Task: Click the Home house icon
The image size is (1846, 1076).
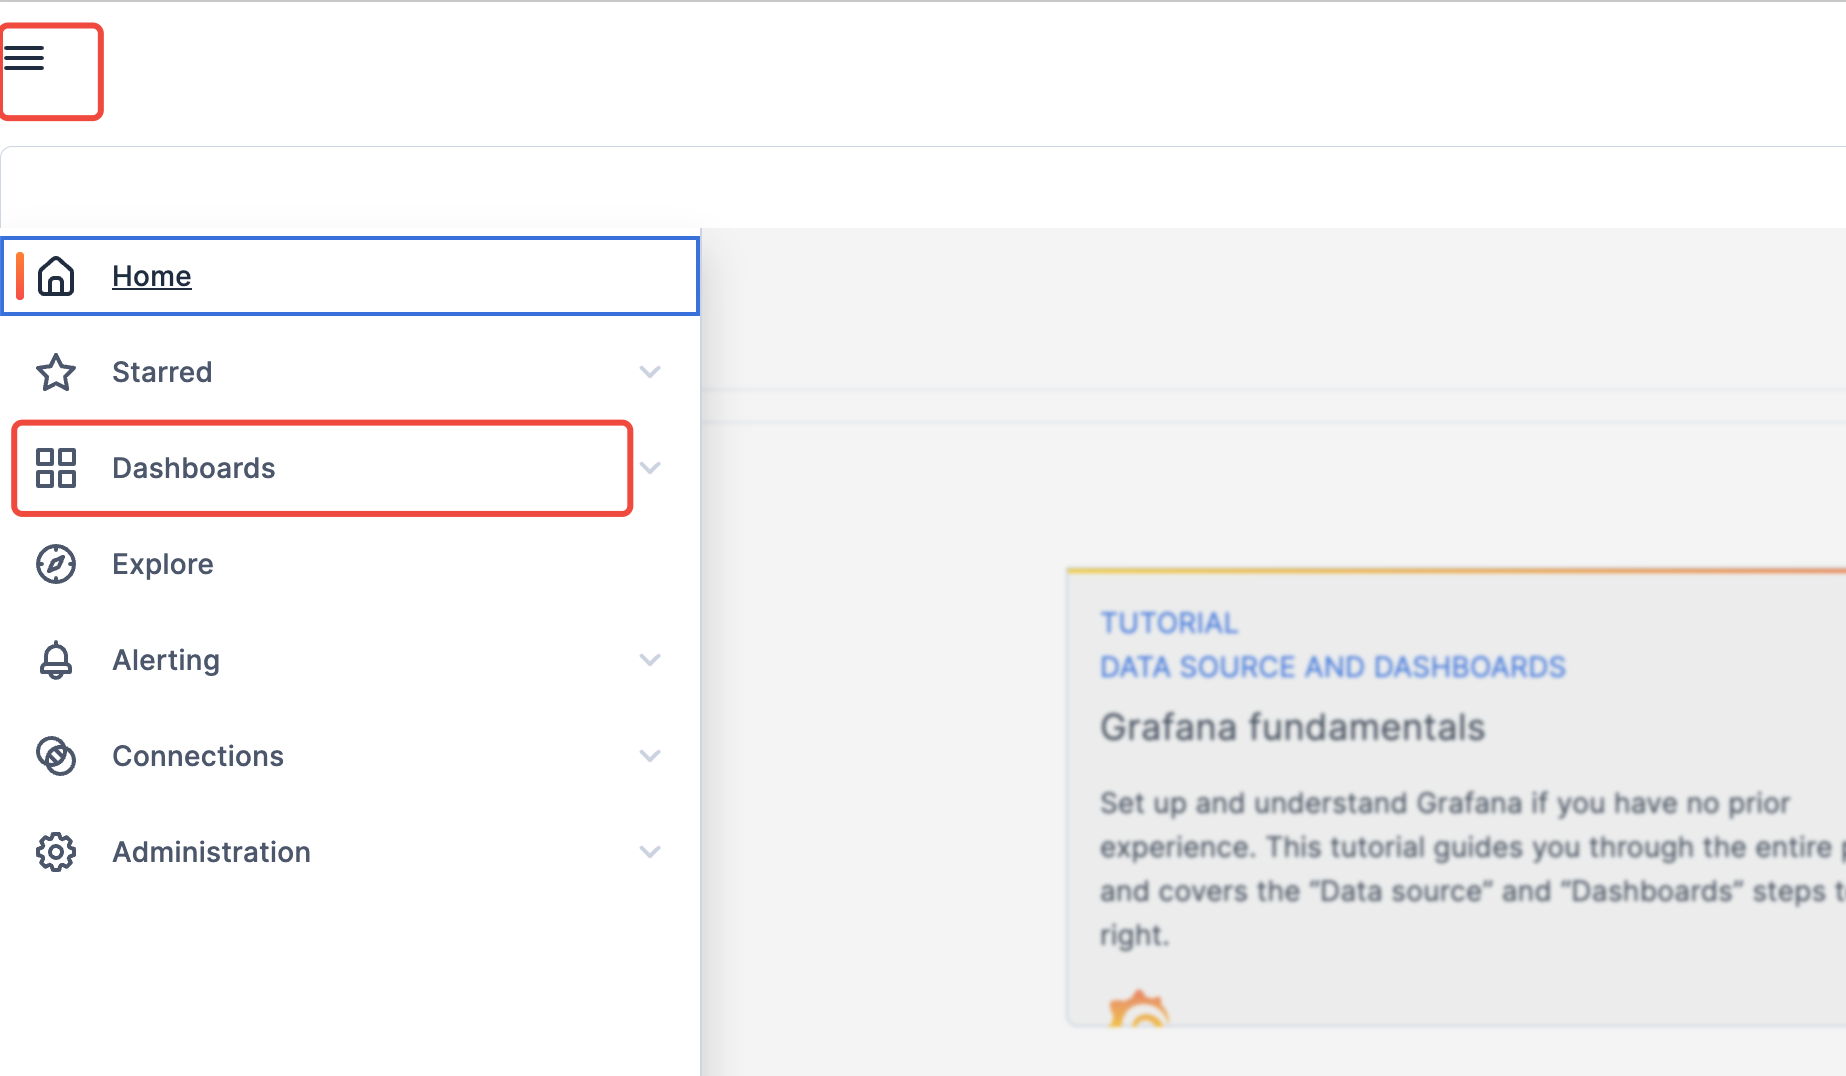Action: [x=56, y=276]
